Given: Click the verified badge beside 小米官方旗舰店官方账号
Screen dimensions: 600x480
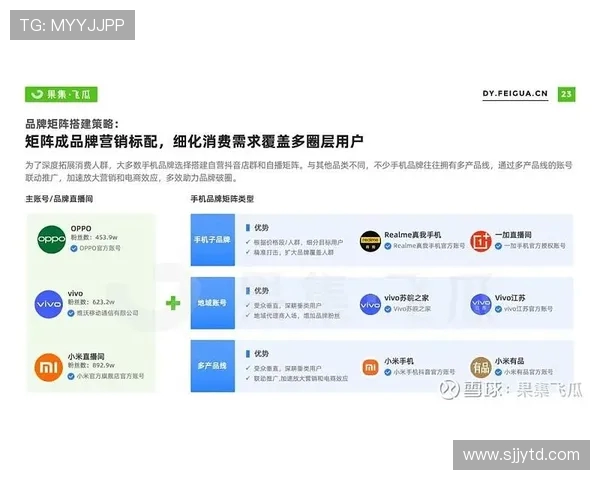Looking at the screenshot, I should (x=71, y=376).
